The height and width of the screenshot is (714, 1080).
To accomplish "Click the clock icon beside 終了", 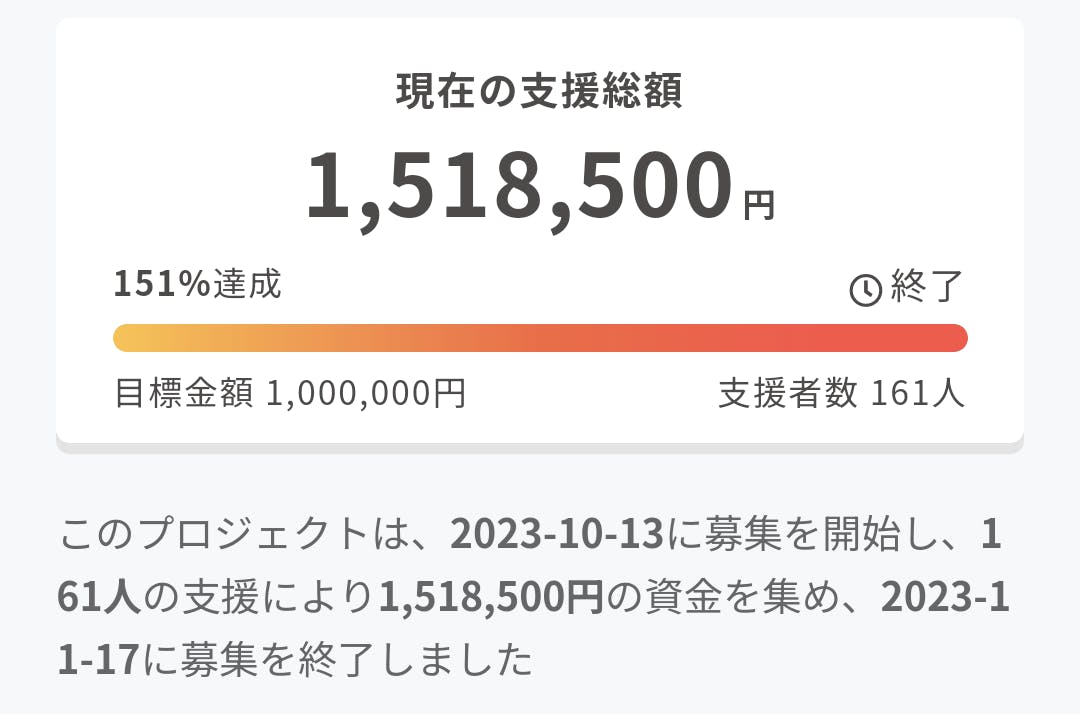I will (865, 290).
